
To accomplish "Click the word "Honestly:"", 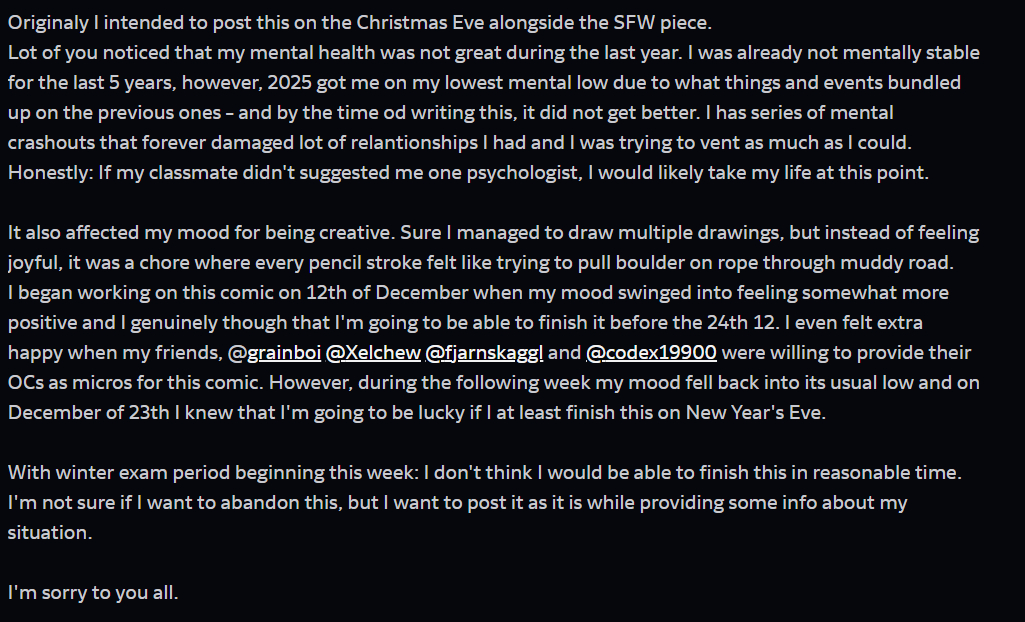I will click(48, 172).
